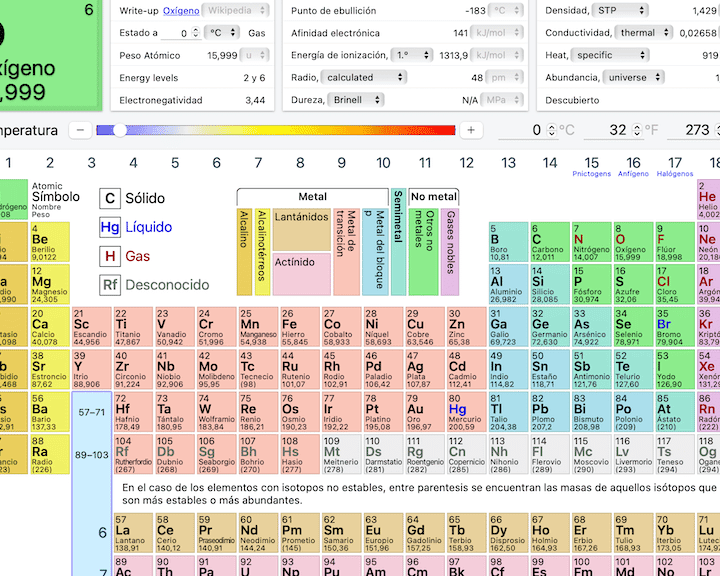Viewport: 720px width, 576px height.
Task: Select the Lantánidos category in legend
Action: pyautogui.click(x=301, y=230)
